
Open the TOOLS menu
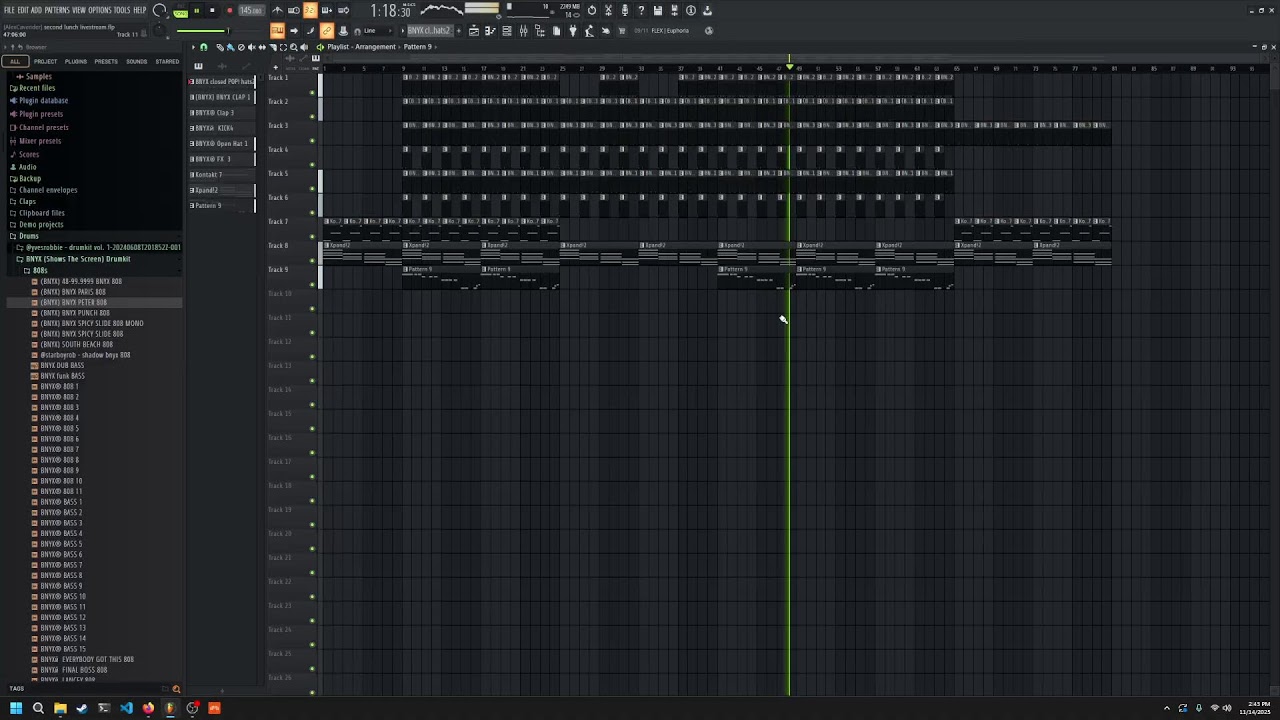122,10
